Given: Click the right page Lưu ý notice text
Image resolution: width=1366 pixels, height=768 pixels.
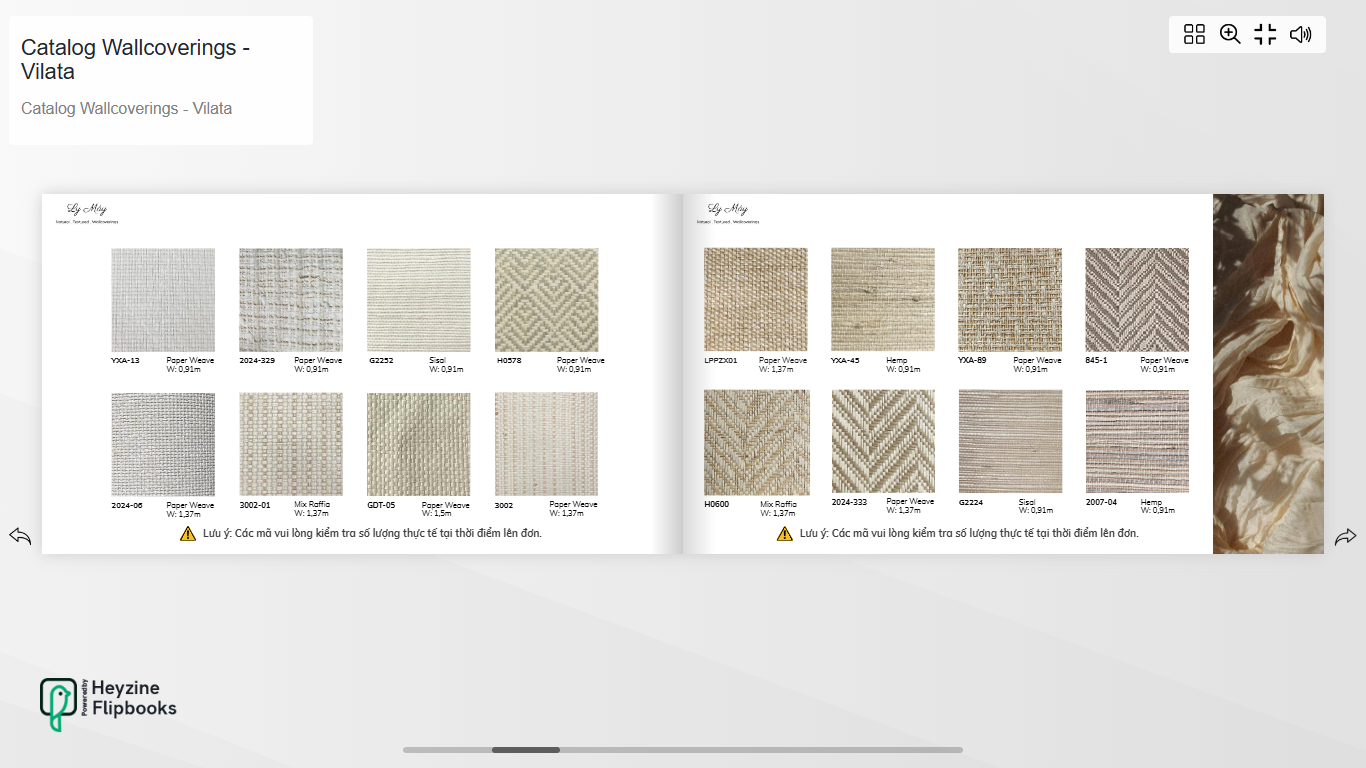Looking at the screenshot, I should pos(969,534).
